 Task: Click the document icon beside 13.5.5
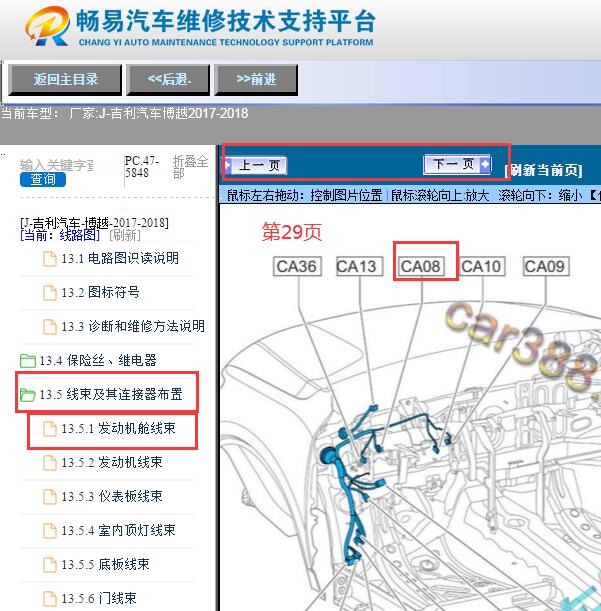coord(49,564)
